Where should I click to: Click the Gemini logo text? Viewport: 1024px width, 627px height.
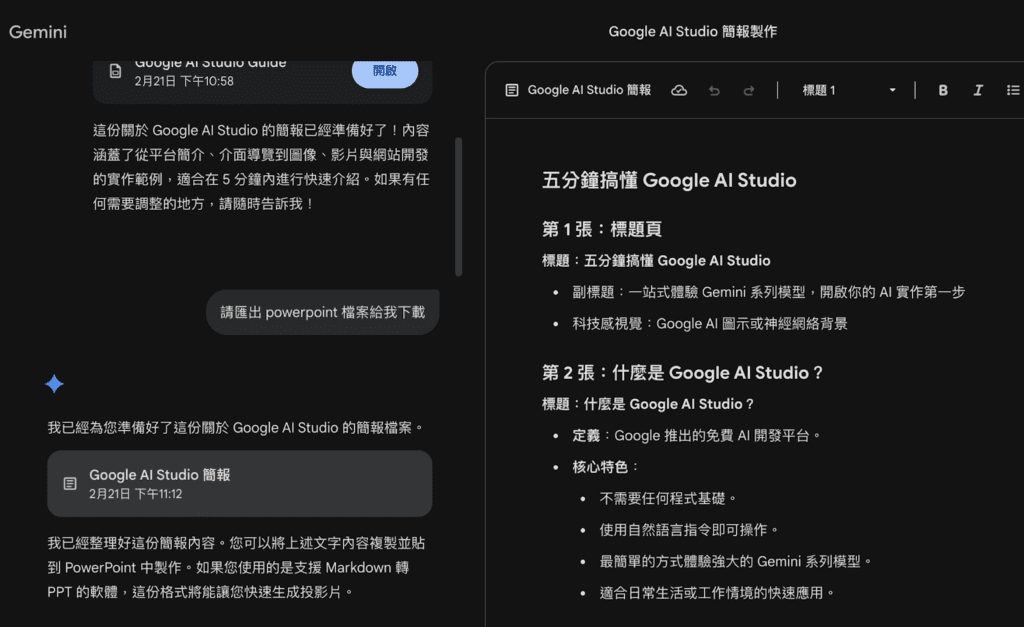tap(38, 32)
